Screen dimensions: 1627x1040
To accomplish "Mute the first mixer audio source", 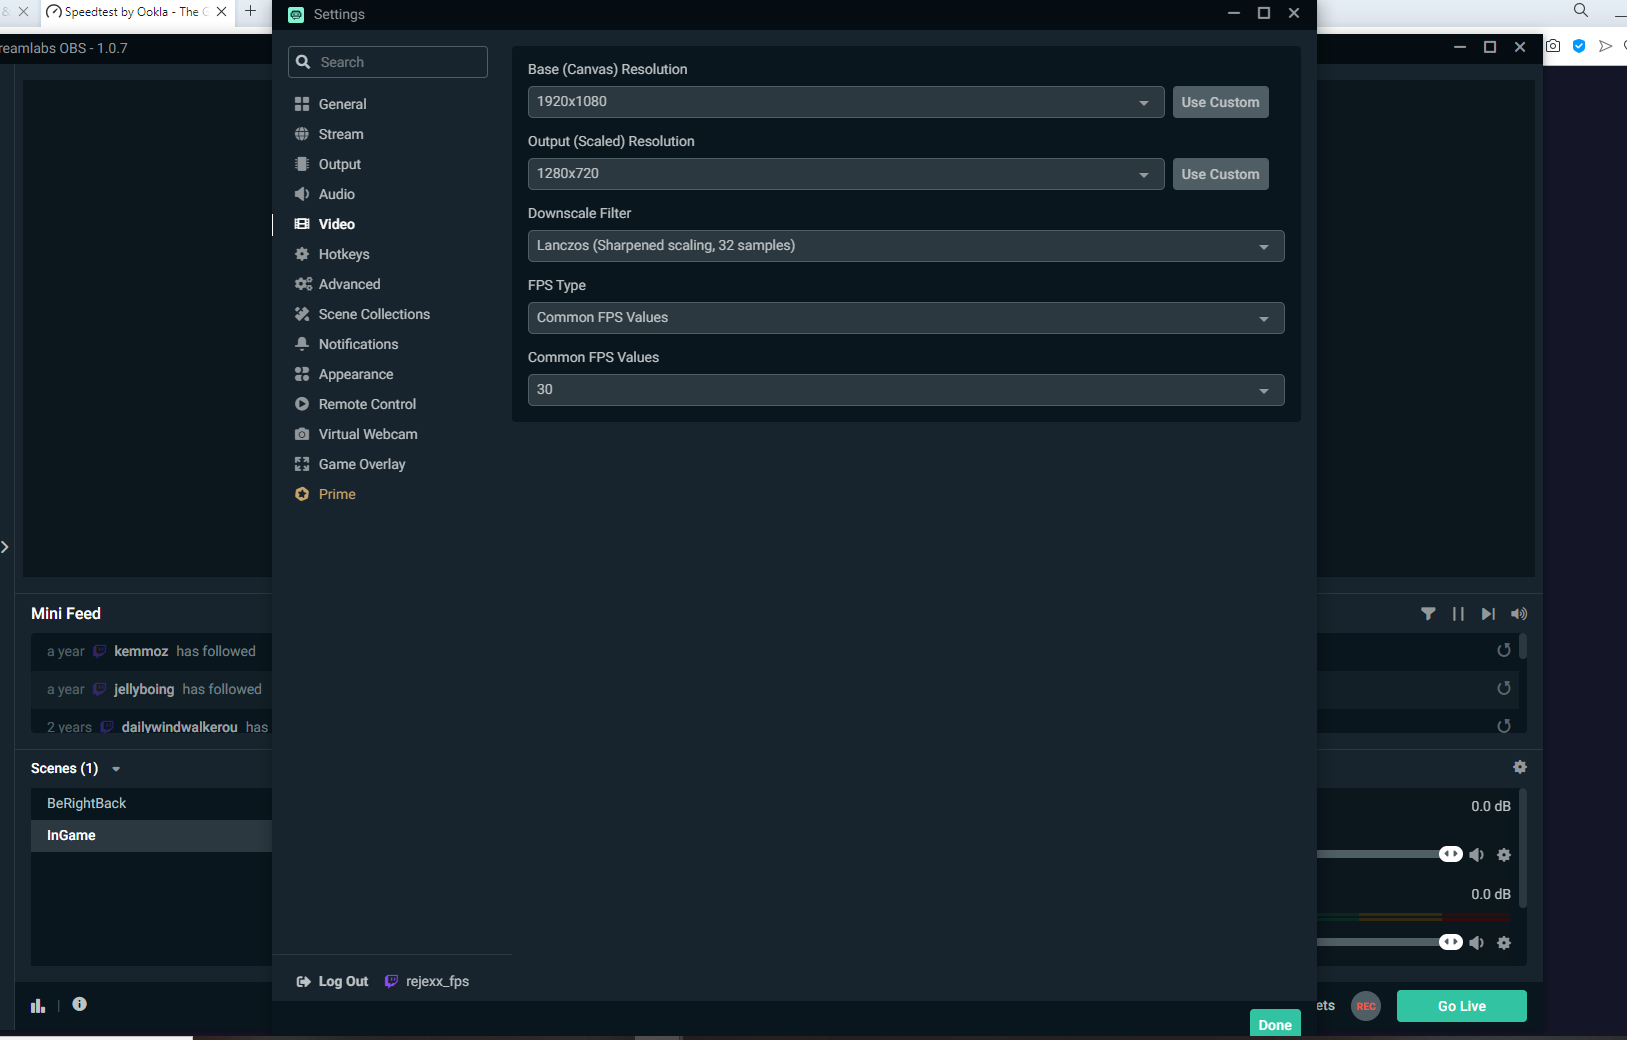I will [1477, 855].
